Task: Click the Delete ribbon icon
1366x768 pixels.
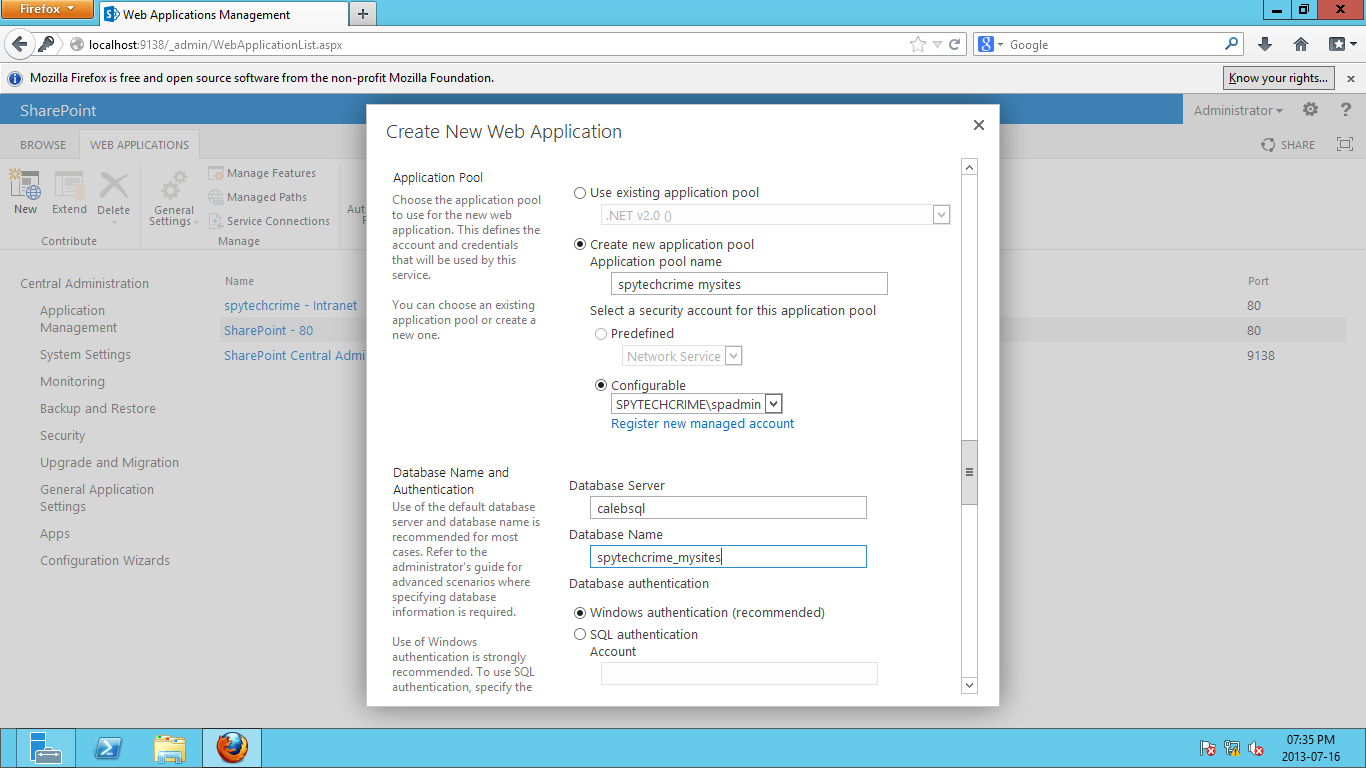Action: click(113, 193)
